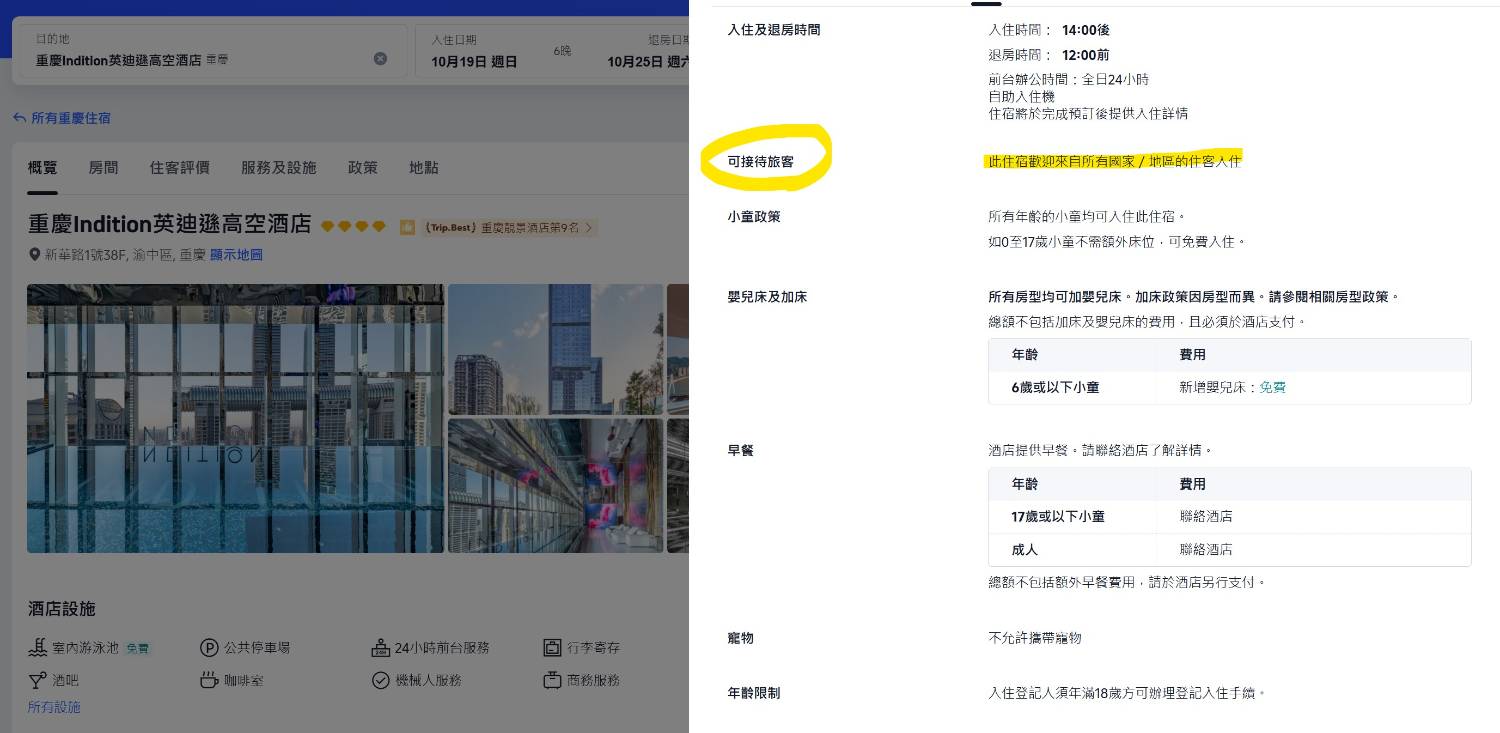Click the 成人 breakfast row
This screenshot has width=1500, height=733.
point(1229,550)
